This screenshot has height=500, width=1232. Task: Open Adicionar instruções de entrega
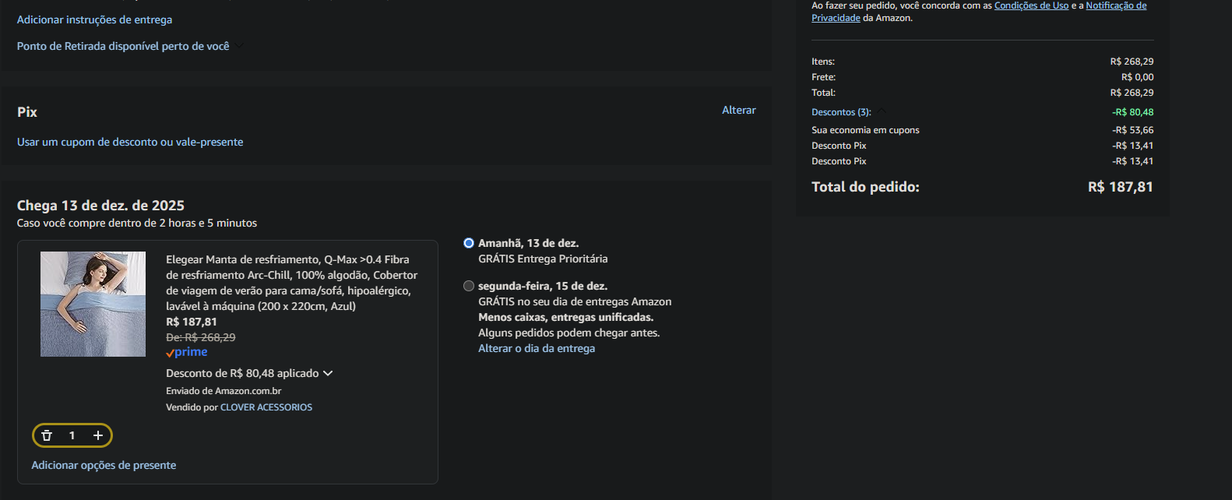point(94,20)
